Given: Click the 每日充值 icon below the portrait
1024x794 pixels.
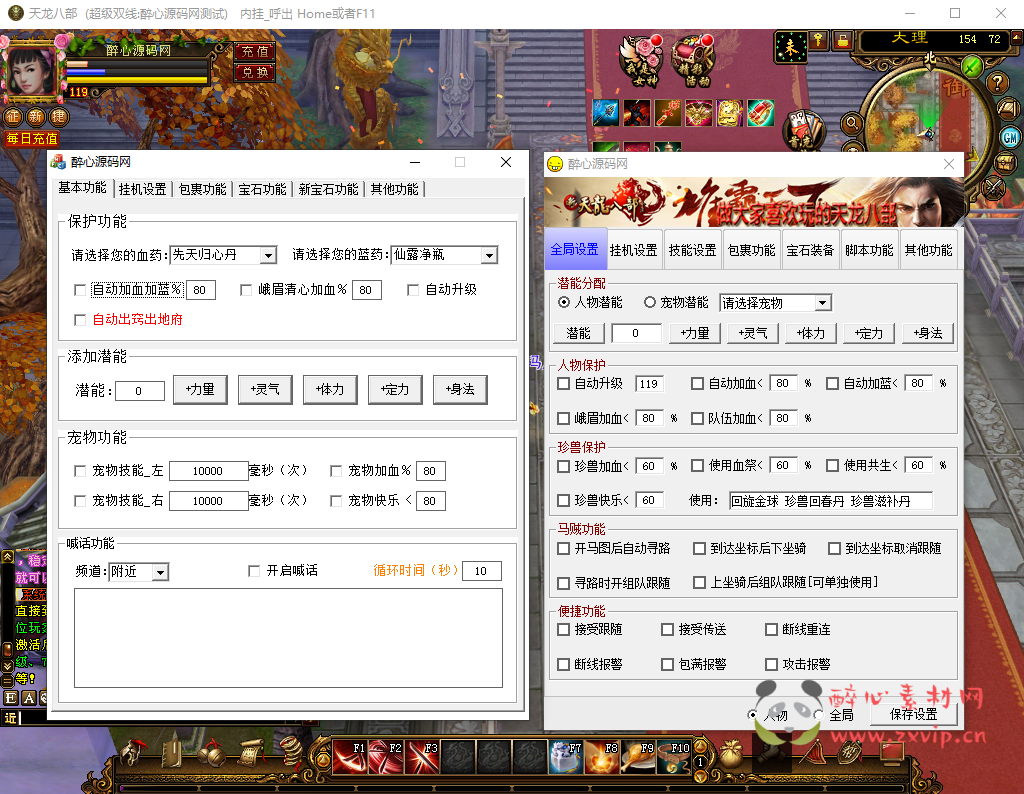Looking at the screenshot, I should [x=32, y=136].
